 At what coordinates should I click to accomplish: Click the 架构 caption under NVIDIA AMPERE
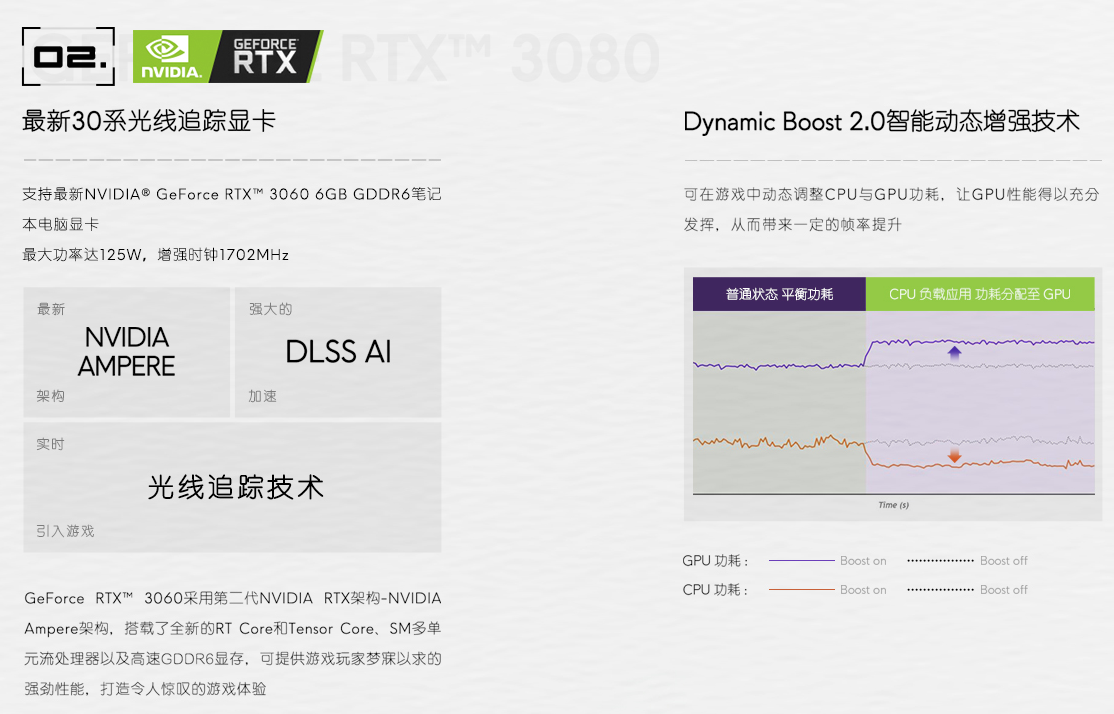tap(50, 396)
